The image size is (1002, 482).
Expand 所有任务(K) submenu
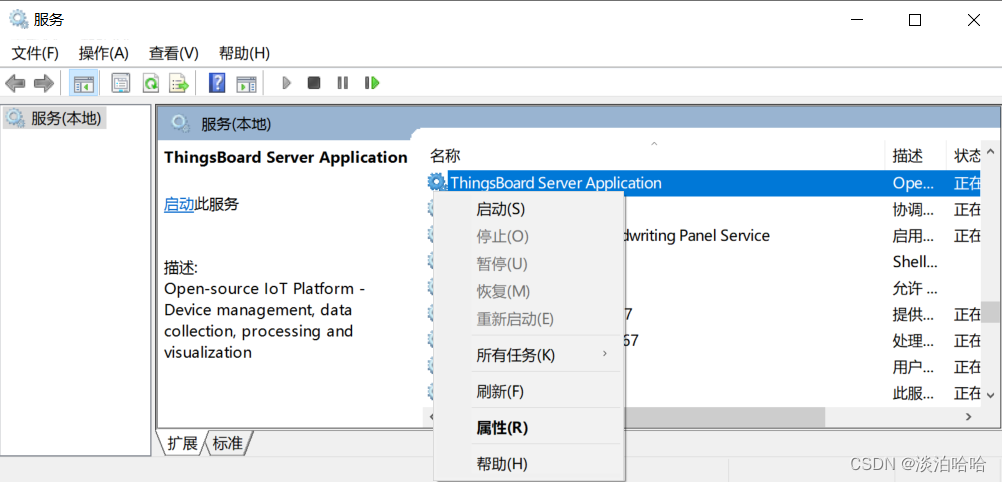[x=528, y=355]
